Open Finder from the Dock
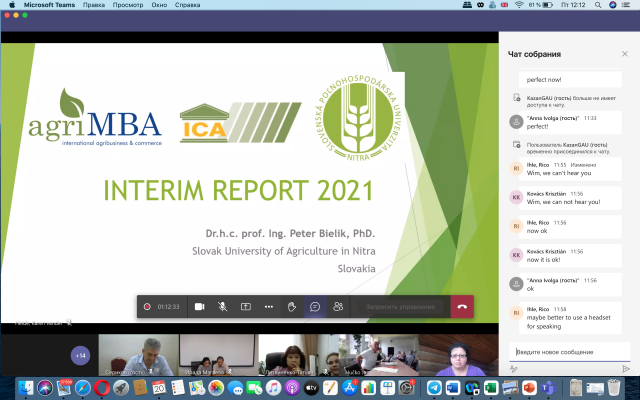Image resolution: width=640 pixels, height=400 pixels. pyautogui.click(x=26, y=388)
